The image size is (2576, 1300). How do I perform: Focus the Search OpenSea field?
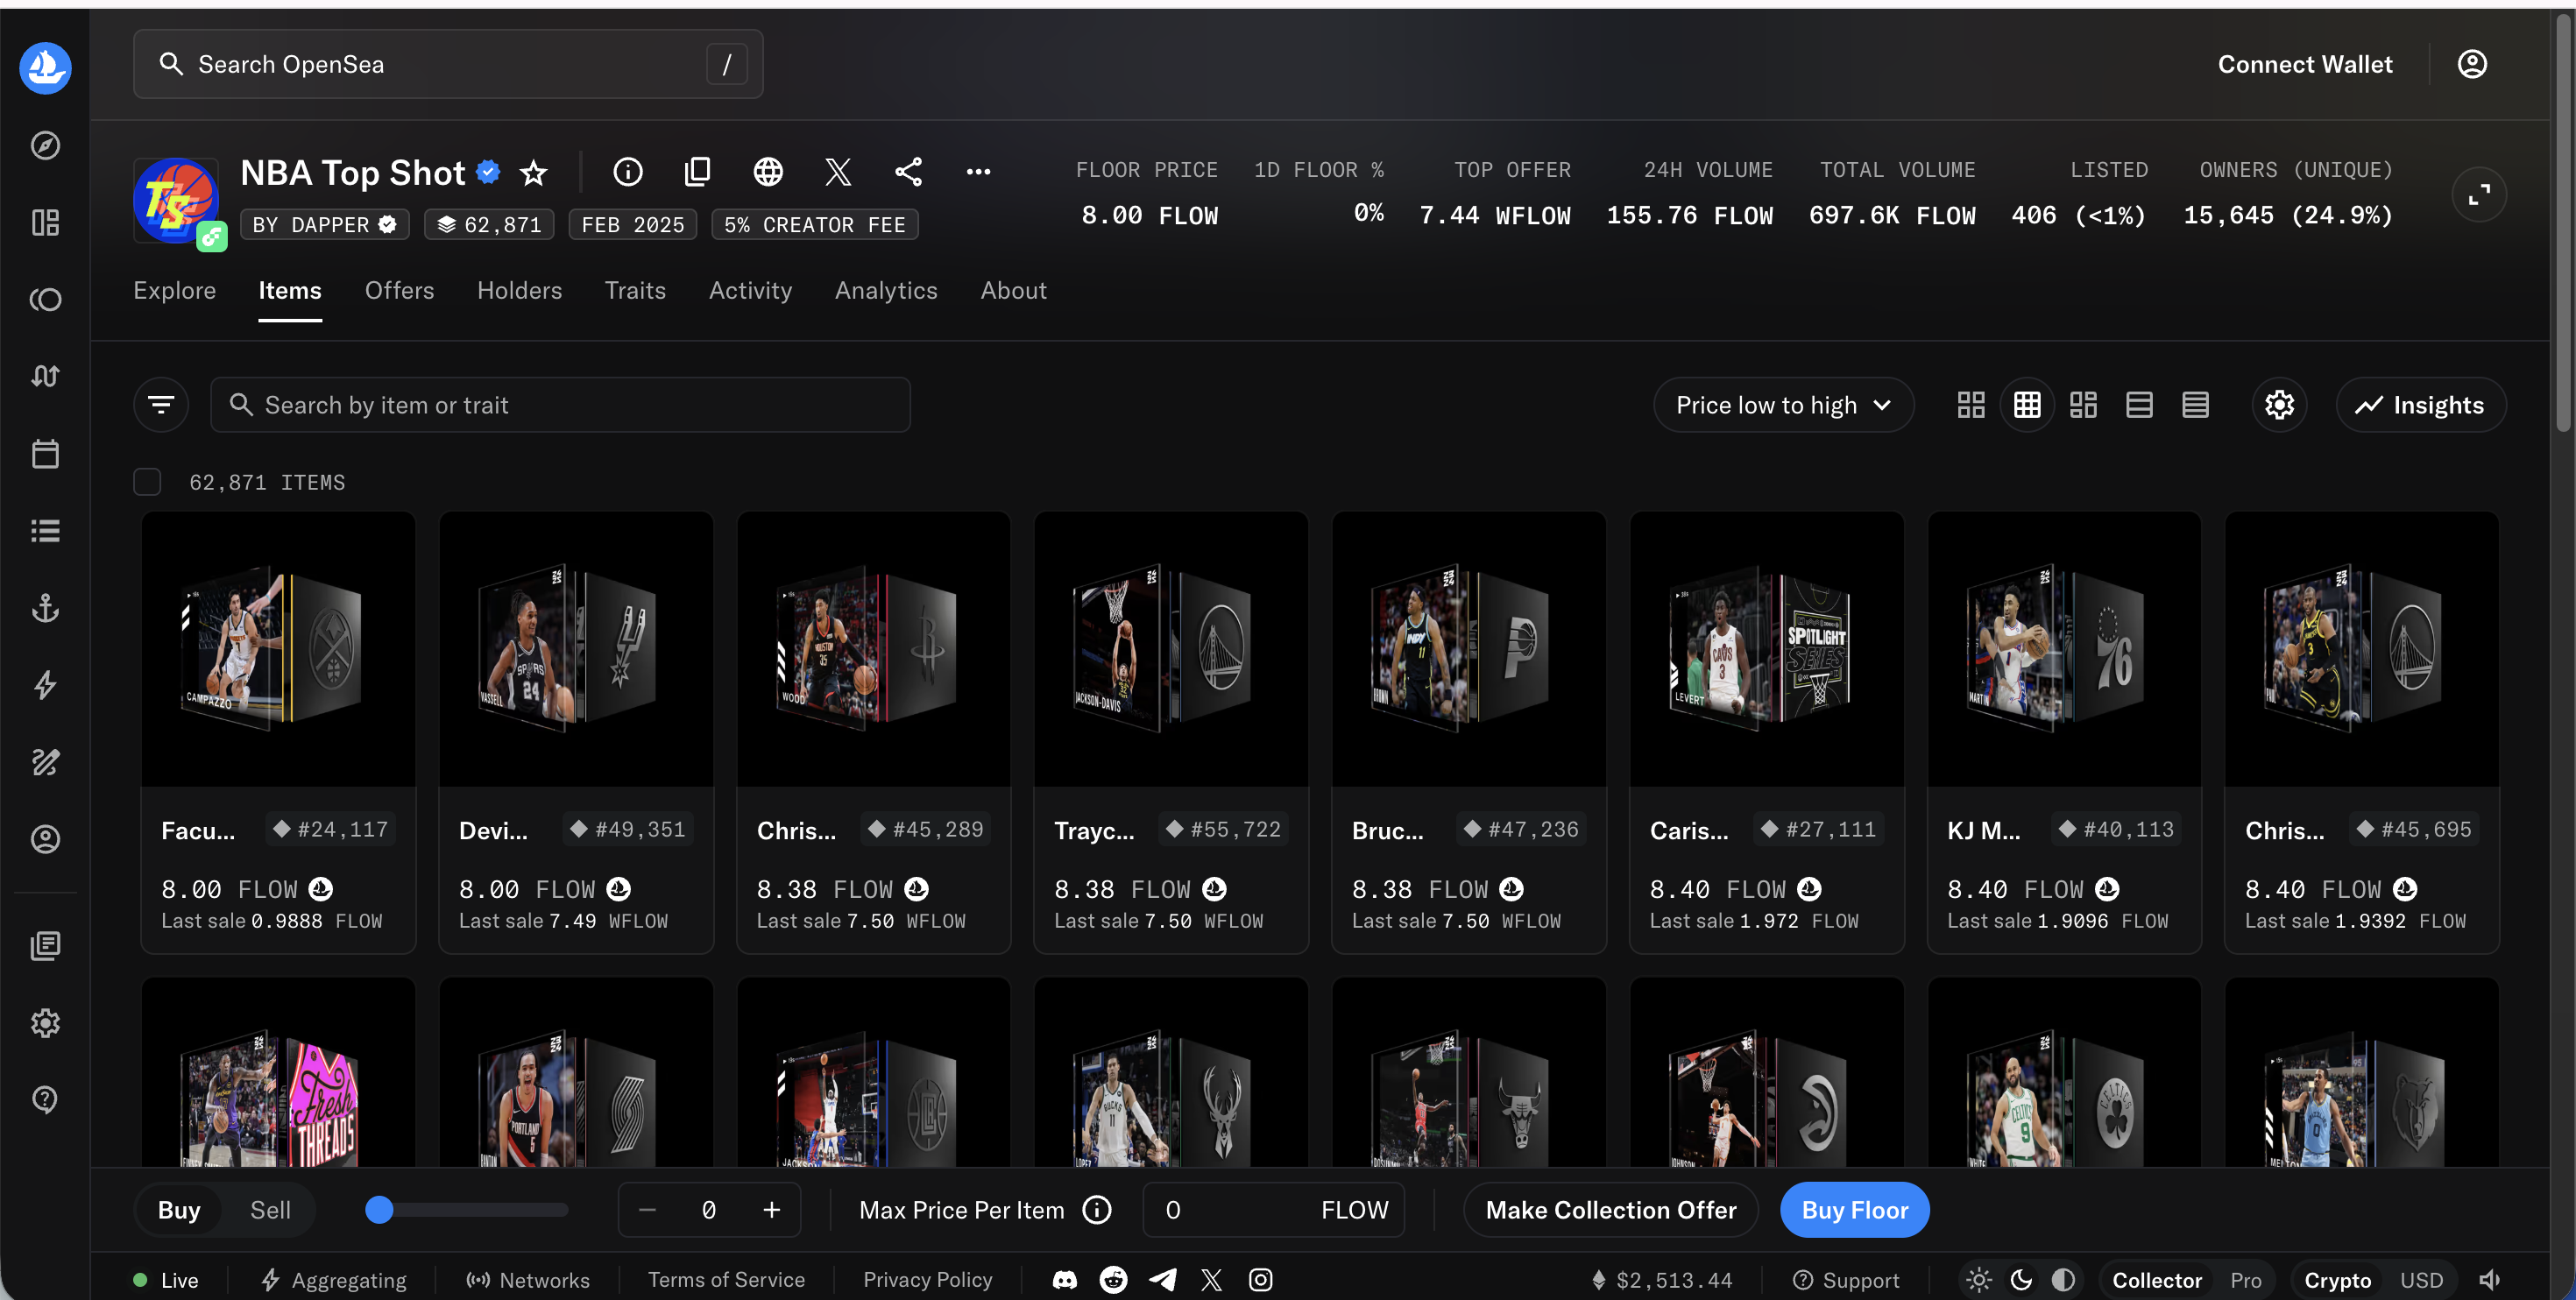(x=448, y=64)
